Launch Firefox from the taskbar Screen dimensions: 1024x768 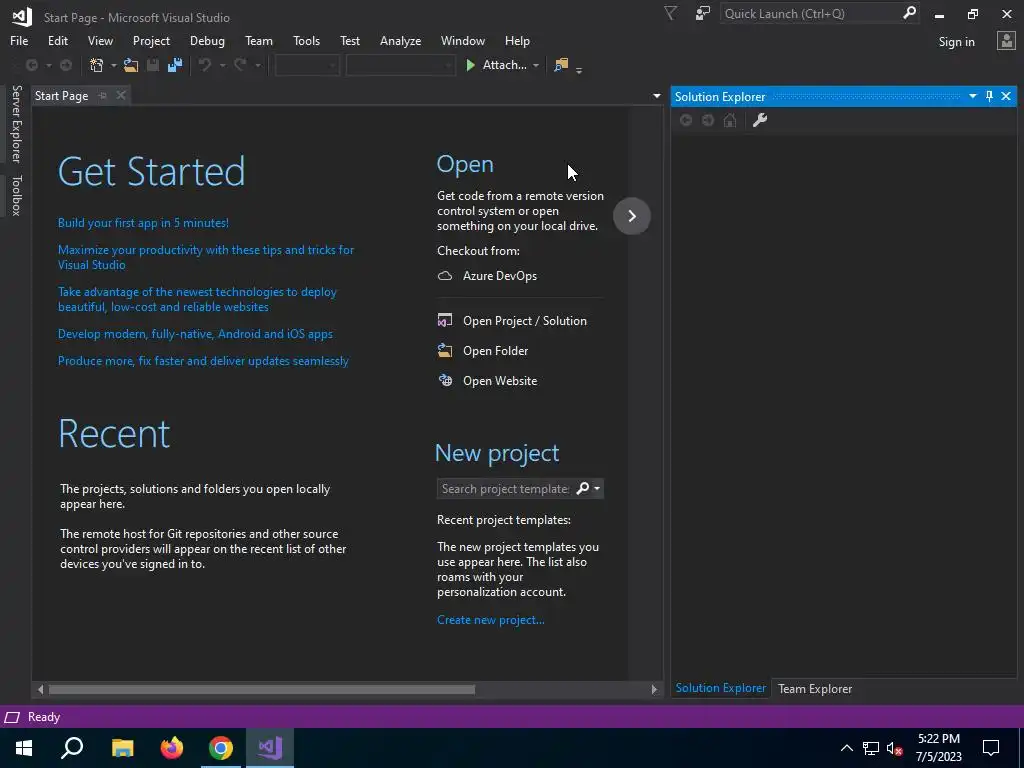tap(172, 748)
